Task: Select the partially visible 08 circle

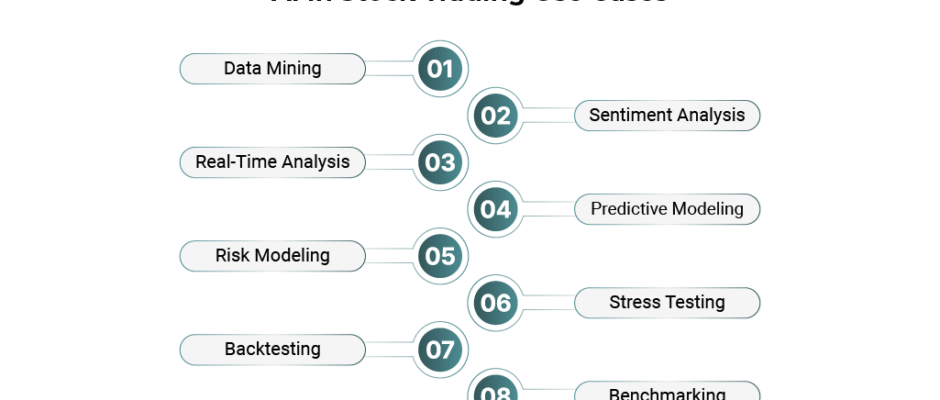Action: 495,384
